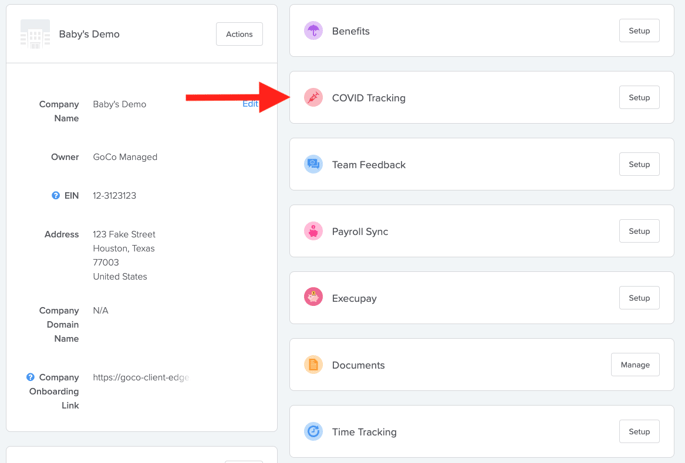685x463 pixels.
Task: Click Setup for Payroll Sync
Action: click(639, 231)
